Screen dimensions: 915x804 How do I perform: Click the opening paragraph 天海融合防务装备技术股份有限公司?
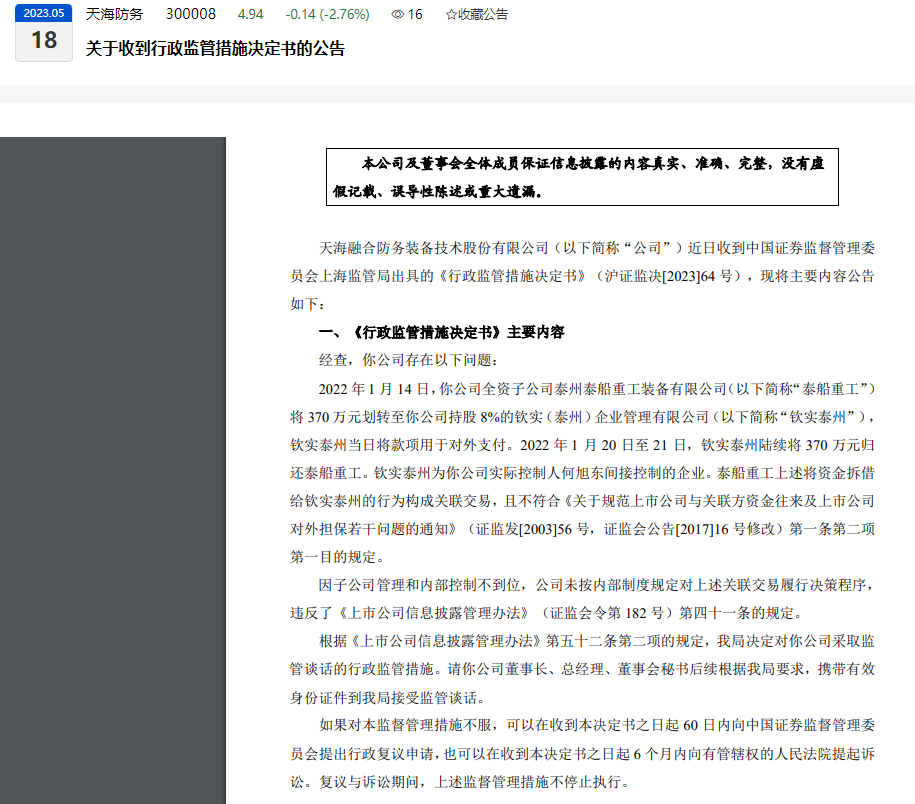click(x=582, y=276)
